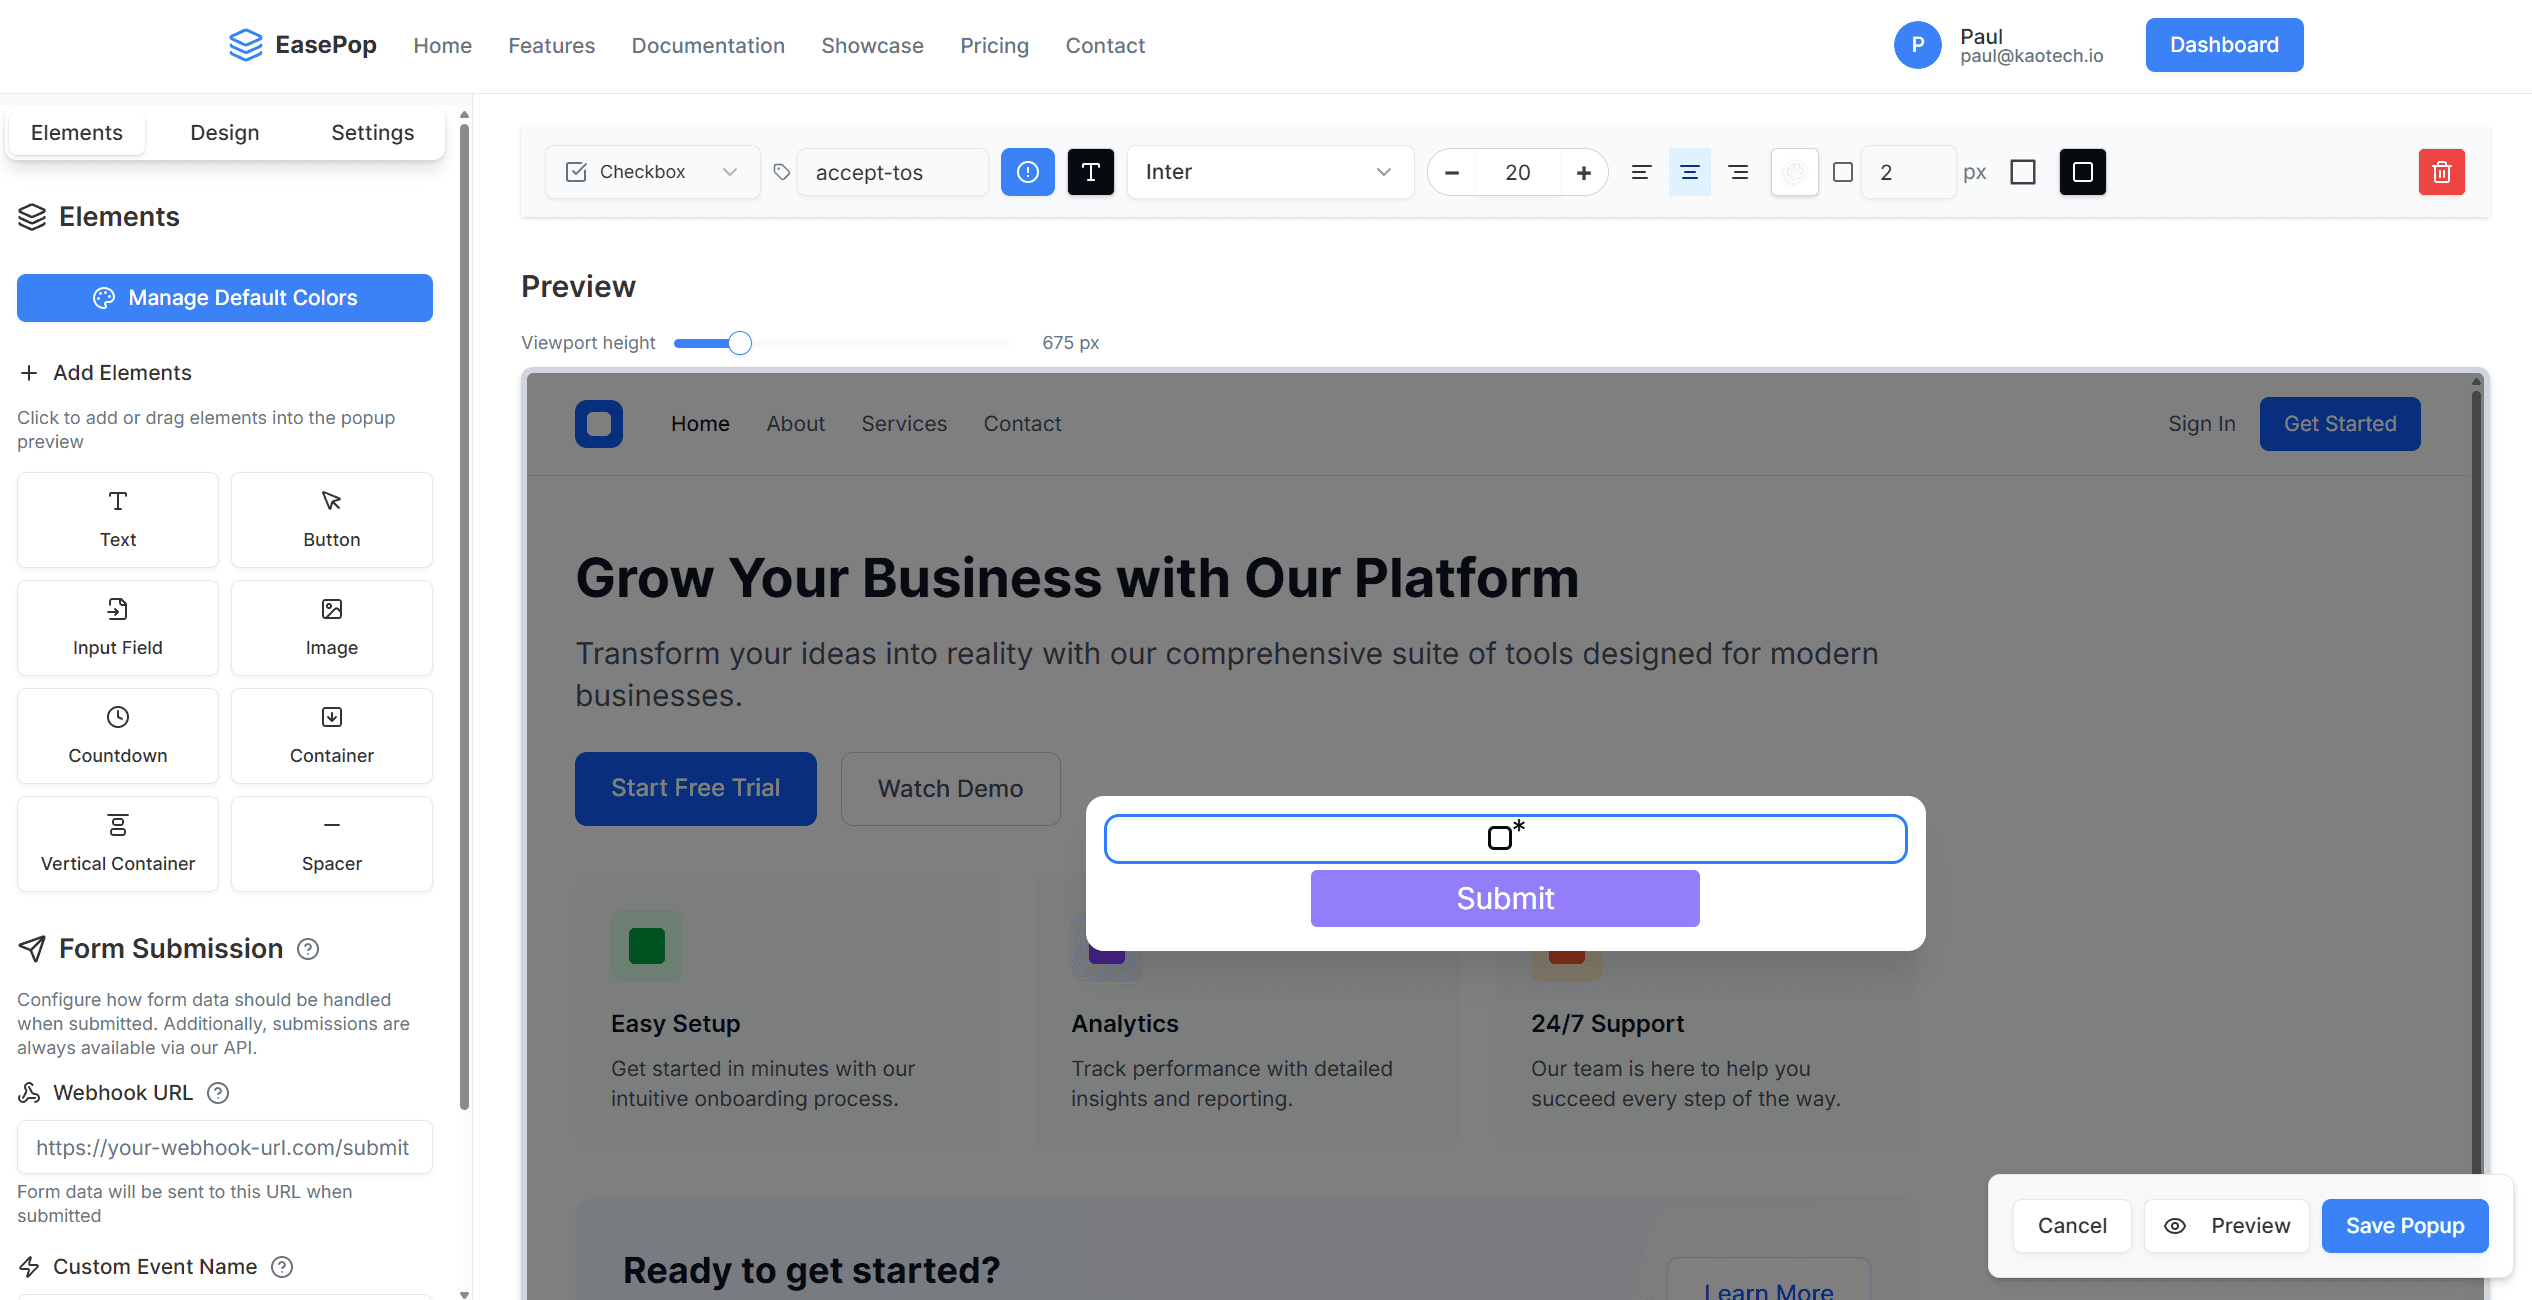
Task: Toggle the required setting for accept-tos field
Action: click(x=1027, y=172)
